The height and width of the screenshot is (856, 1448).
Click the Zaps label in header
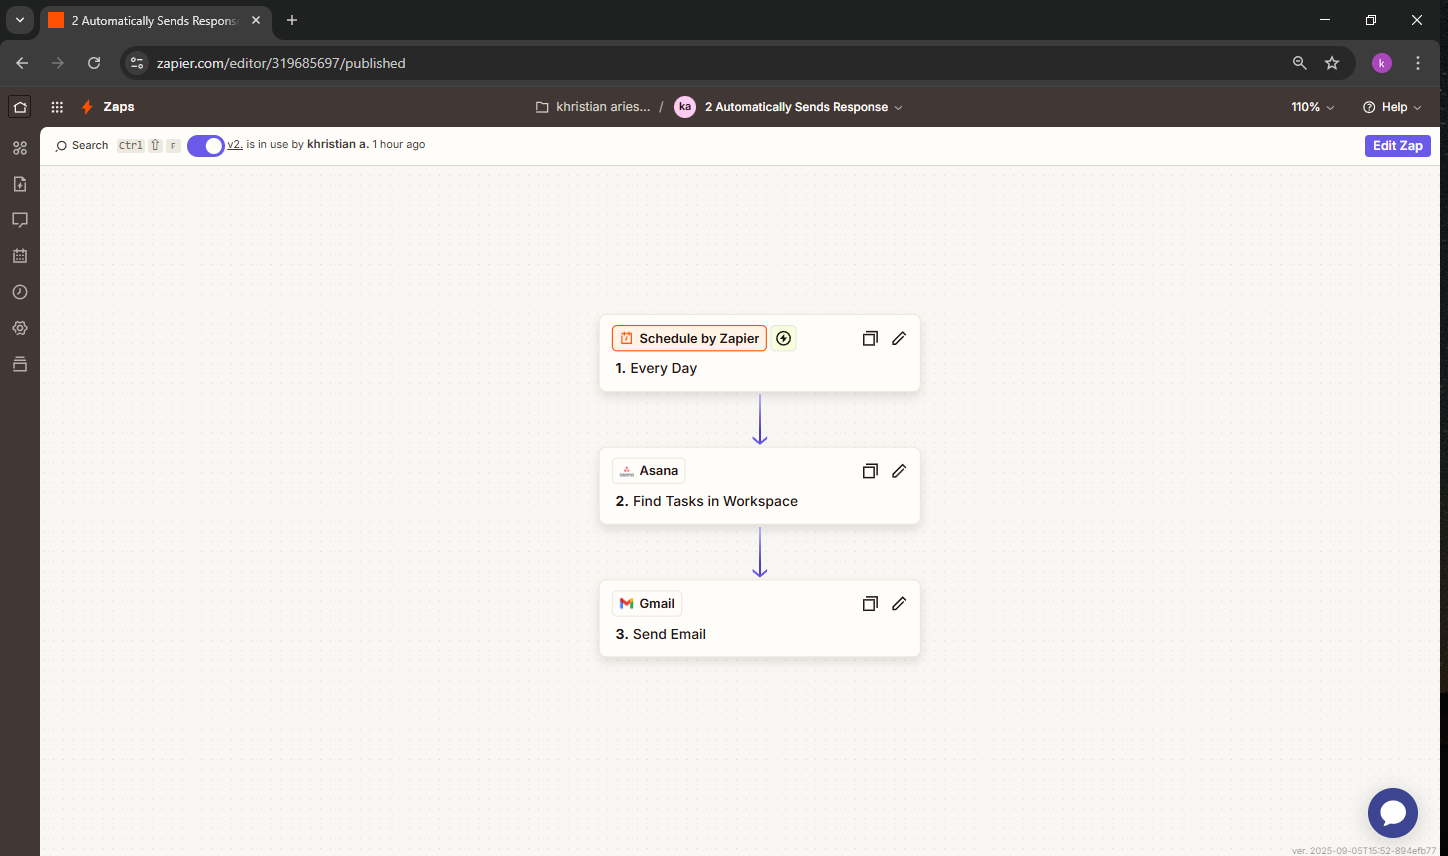pos(119,107)
